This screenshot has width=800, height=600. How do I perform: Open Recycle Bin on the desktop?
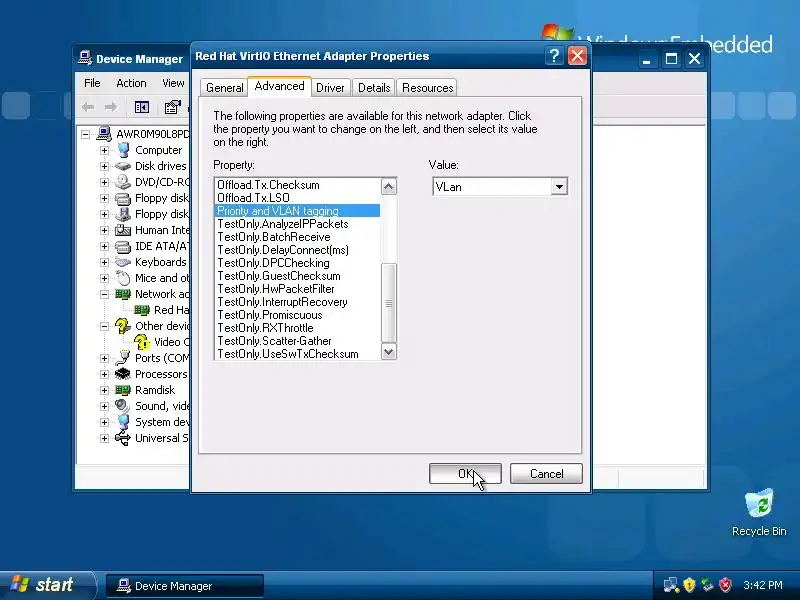tap(759, 512)
